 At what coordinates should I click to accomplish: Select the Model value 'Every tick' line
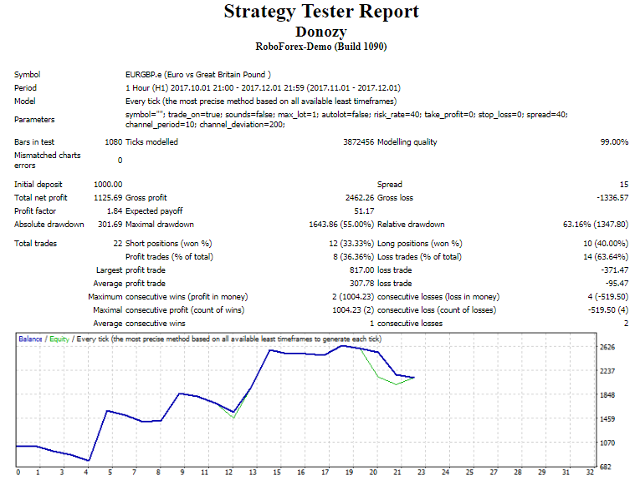[261, 101]
